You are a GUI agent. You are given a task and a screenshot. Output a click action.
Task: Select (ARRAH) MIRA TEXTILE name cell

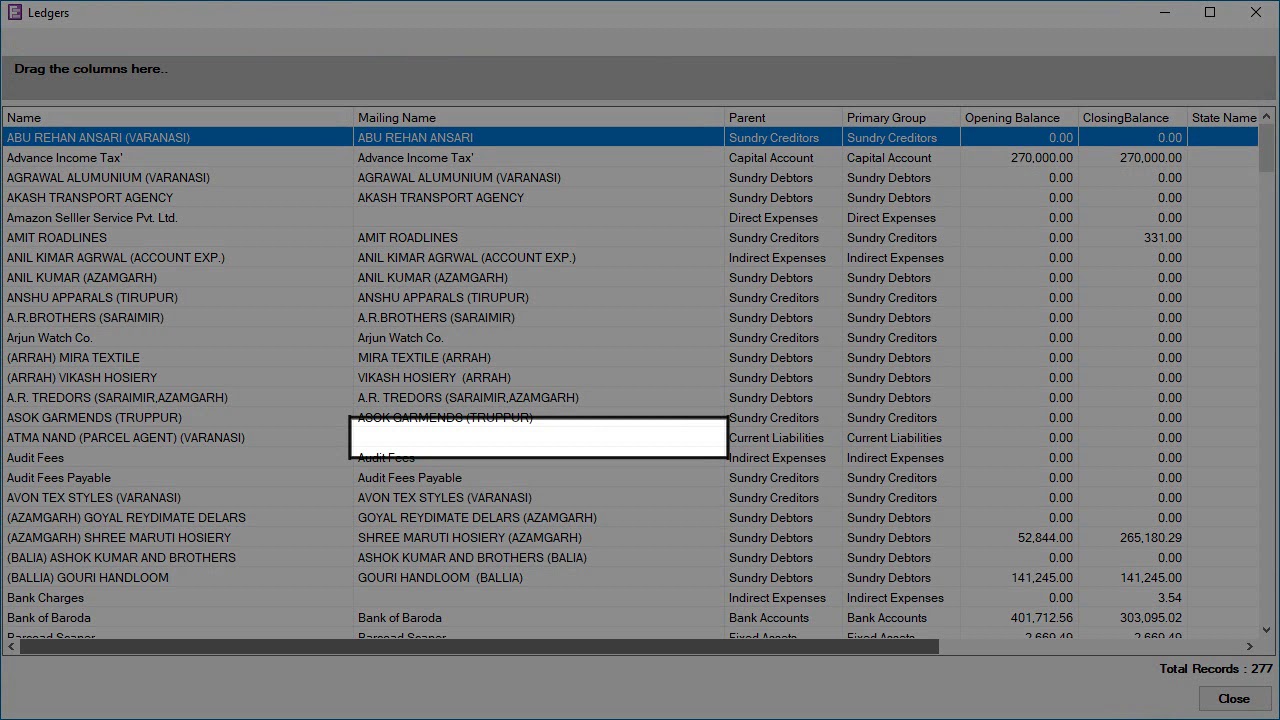179,357
